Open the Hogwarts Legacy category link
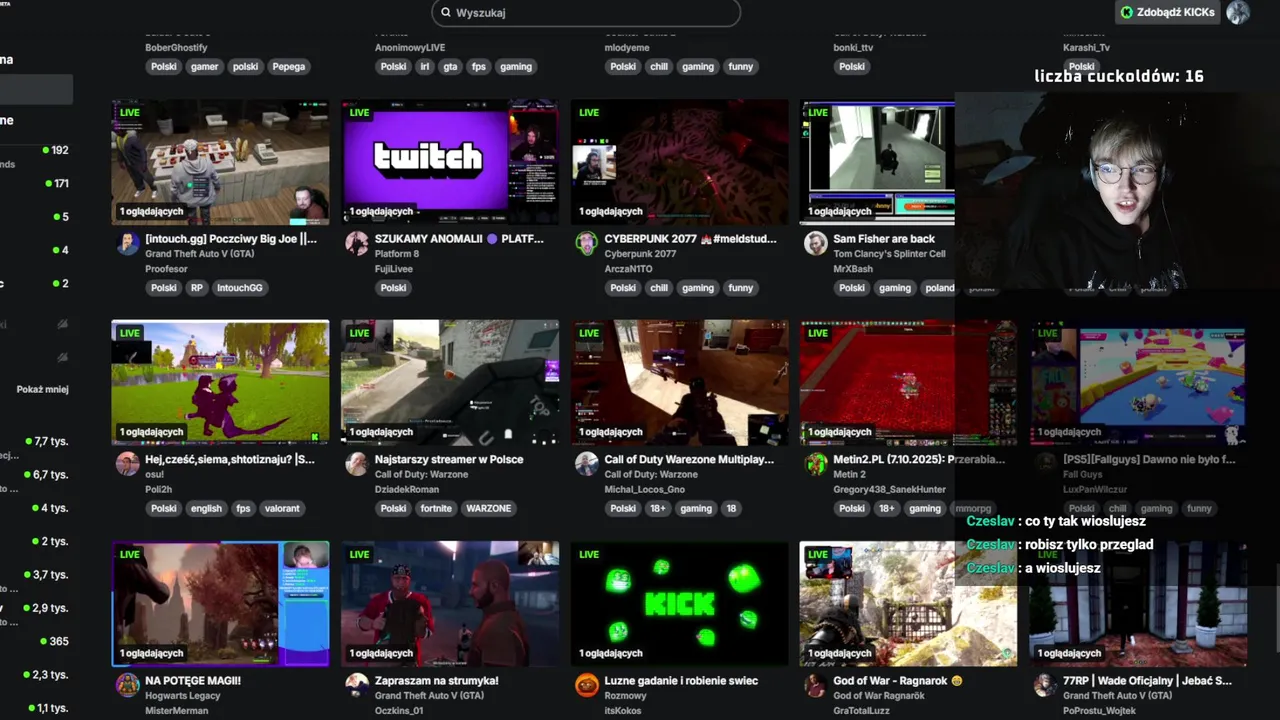Viewport: 1280px width, 720px height. coord(183,695)
